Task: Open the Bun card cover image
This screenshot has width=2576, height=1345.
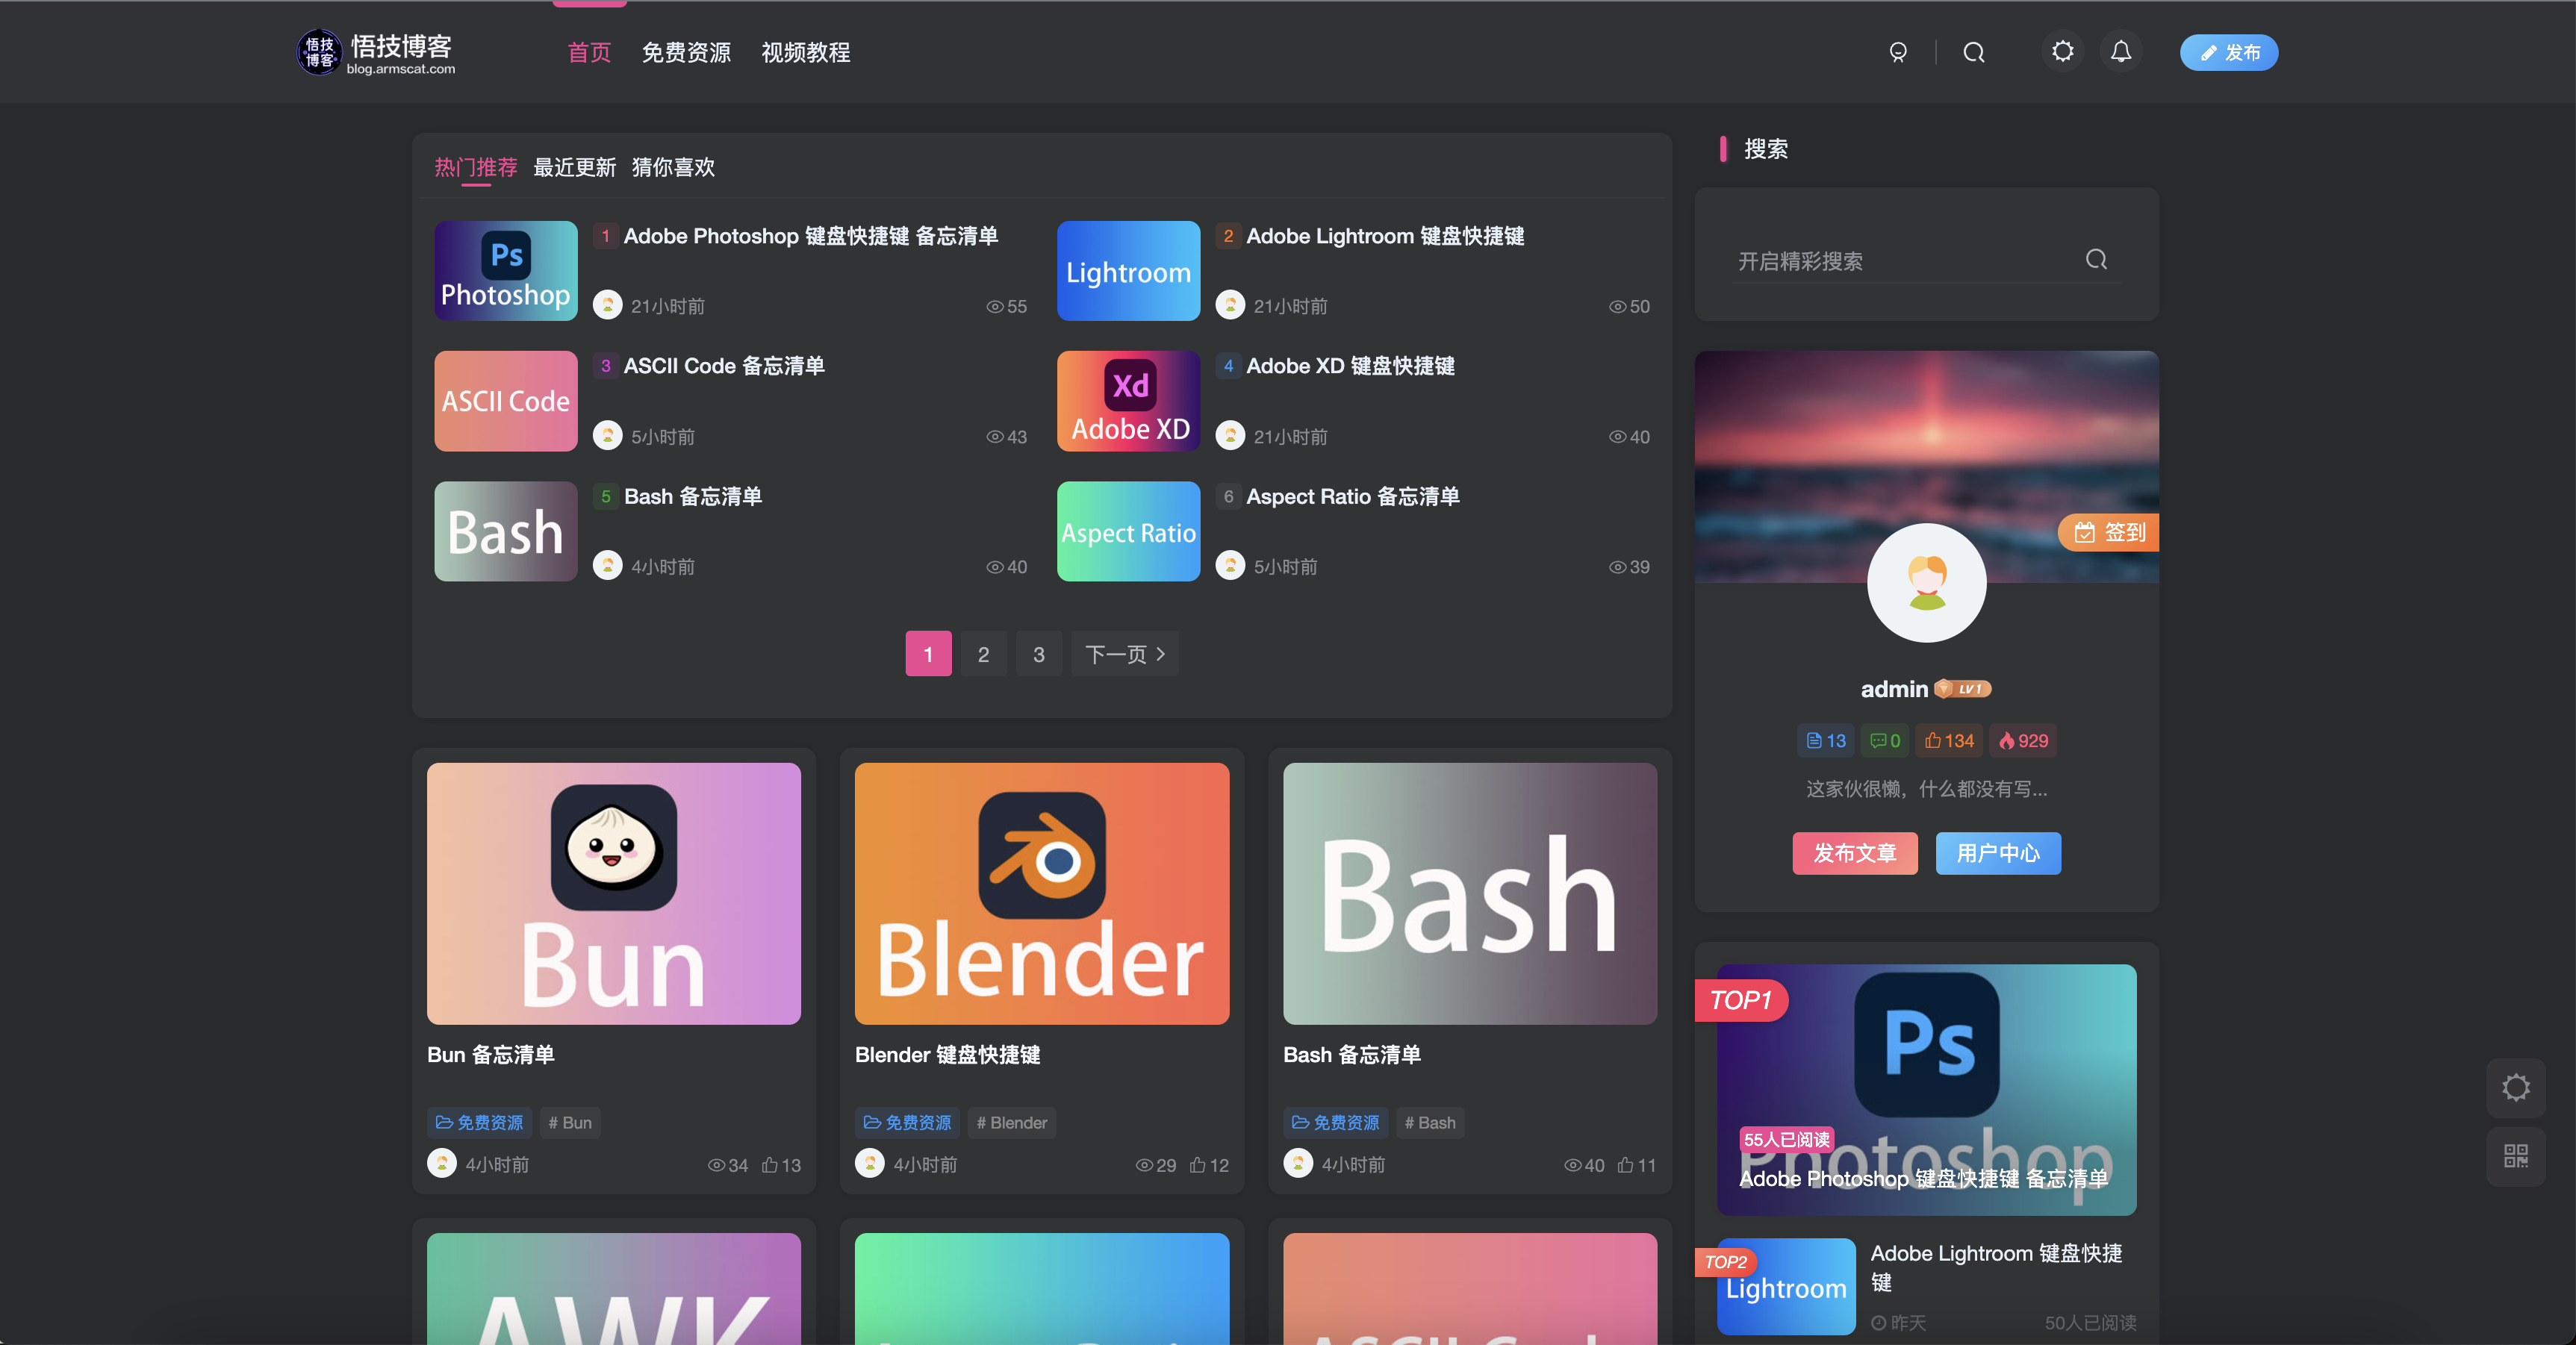Action: coord(614,893)
